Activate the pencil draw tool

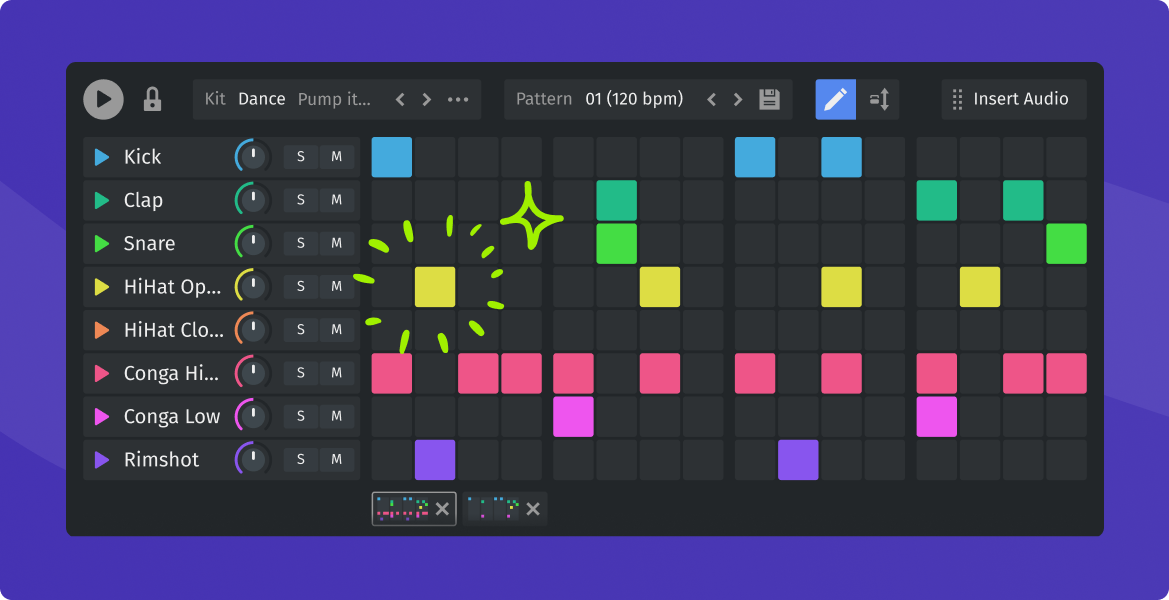(836, 99)
